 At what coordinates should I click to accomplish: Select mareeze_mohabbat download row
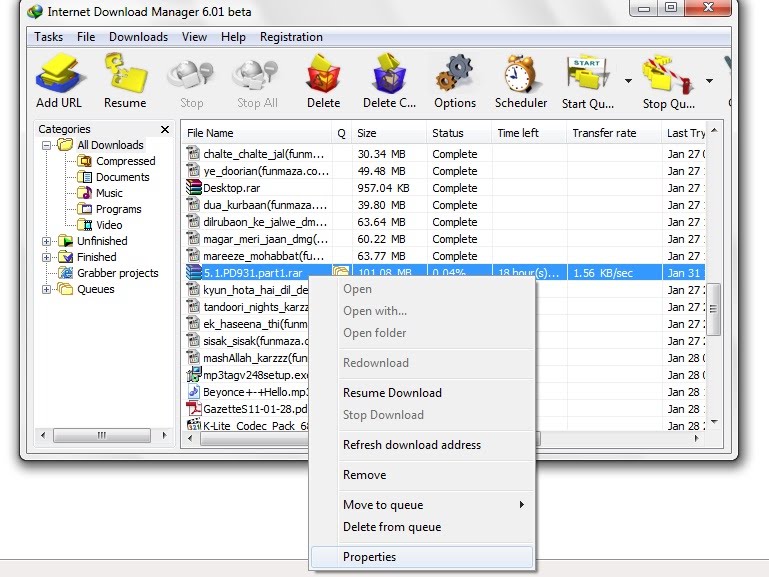[444, 256]
